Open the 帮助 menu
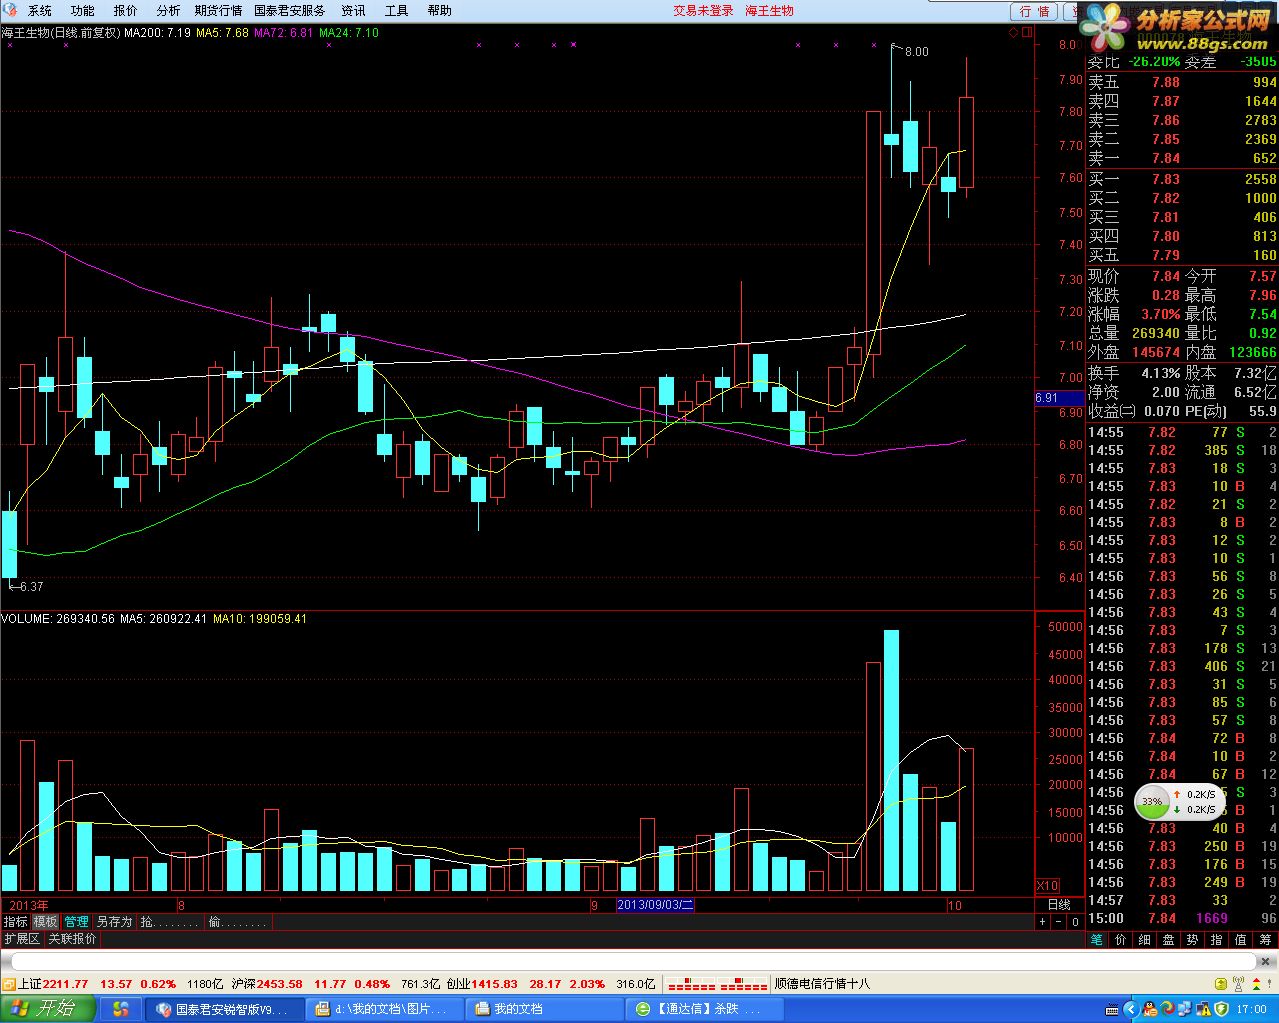Image resolution: width=1279 pixels, height=1023 pixels. click(439, 11)
